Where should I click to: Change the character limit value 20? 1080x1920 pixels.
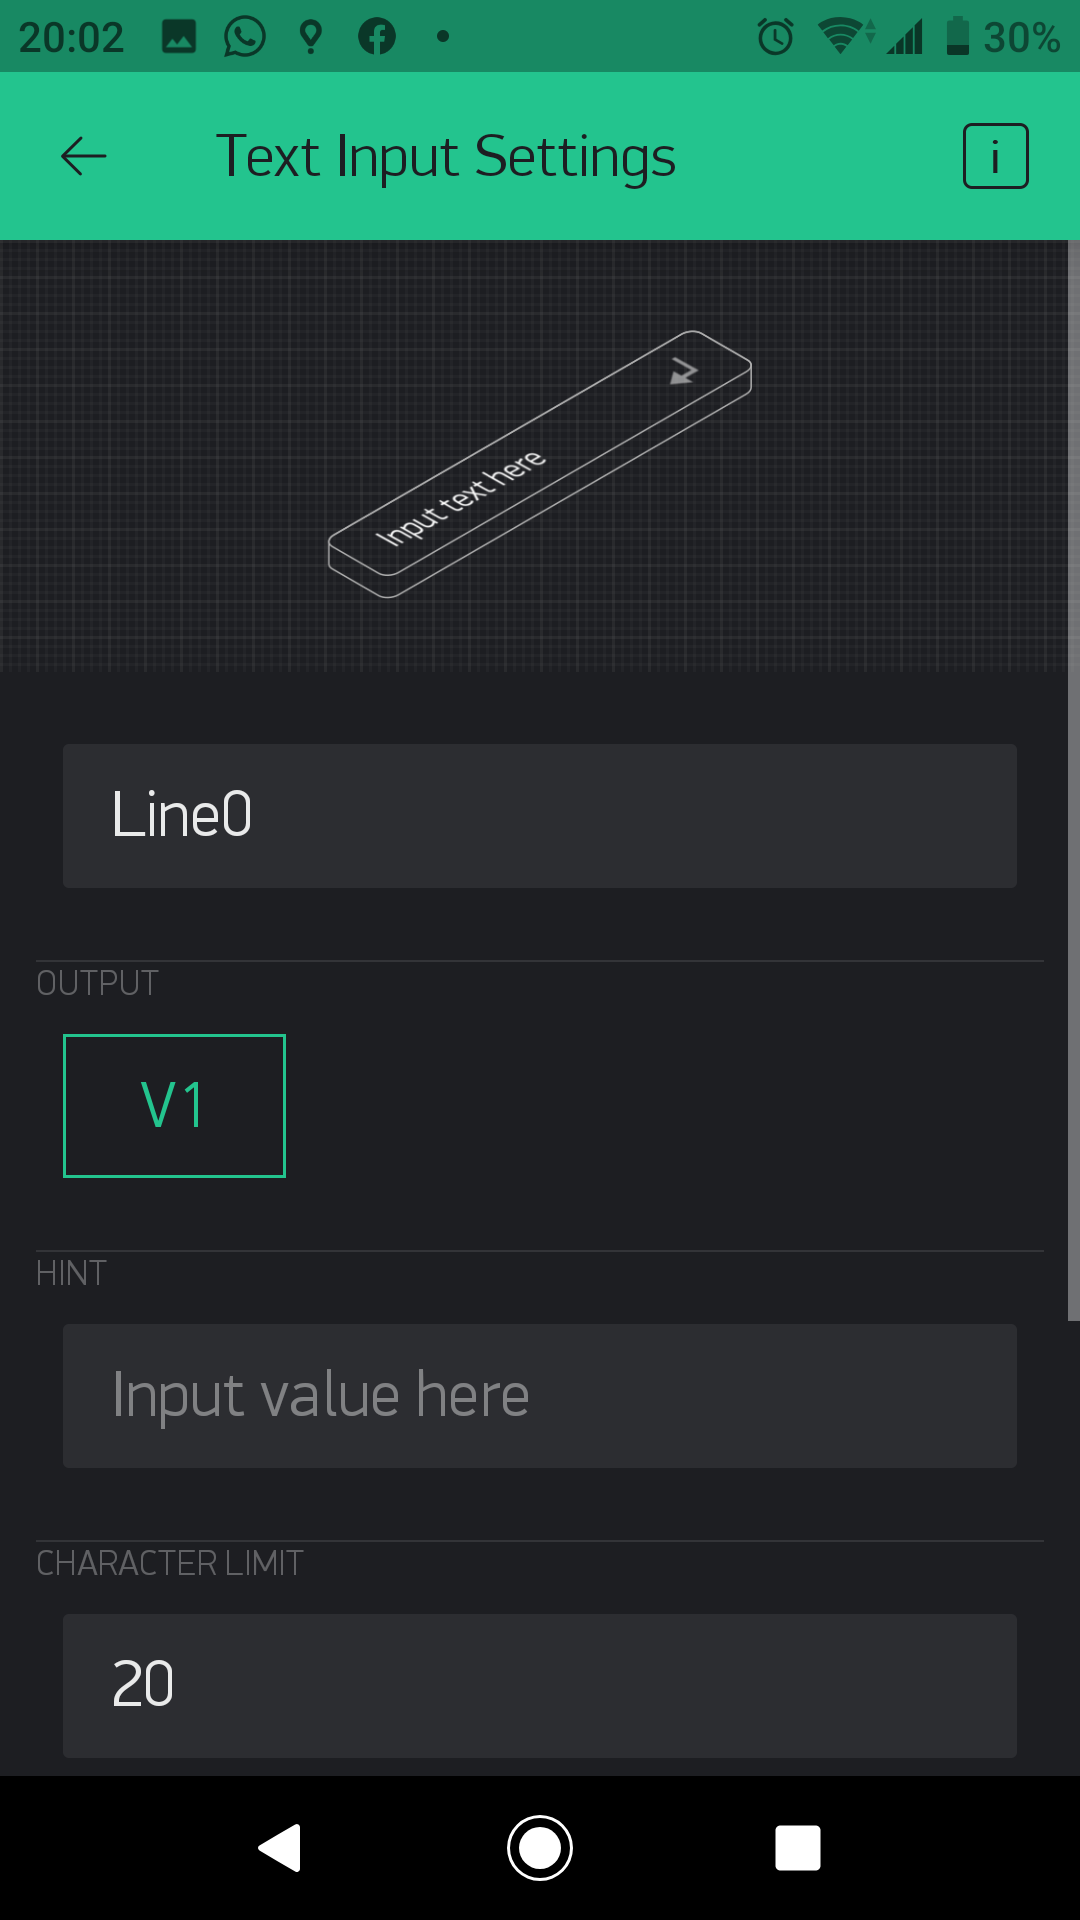540,1686
